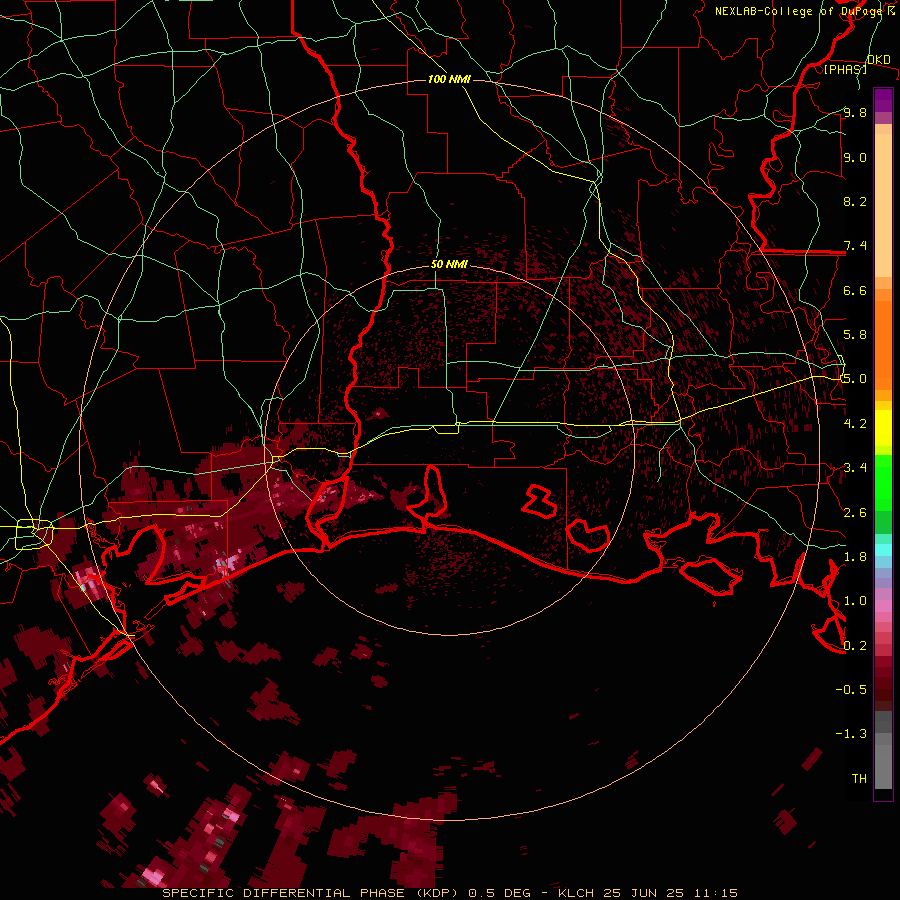Viewport: 900px width, 900px height.
Task: Click the -1.3 legend value
Action: (851, 734)
